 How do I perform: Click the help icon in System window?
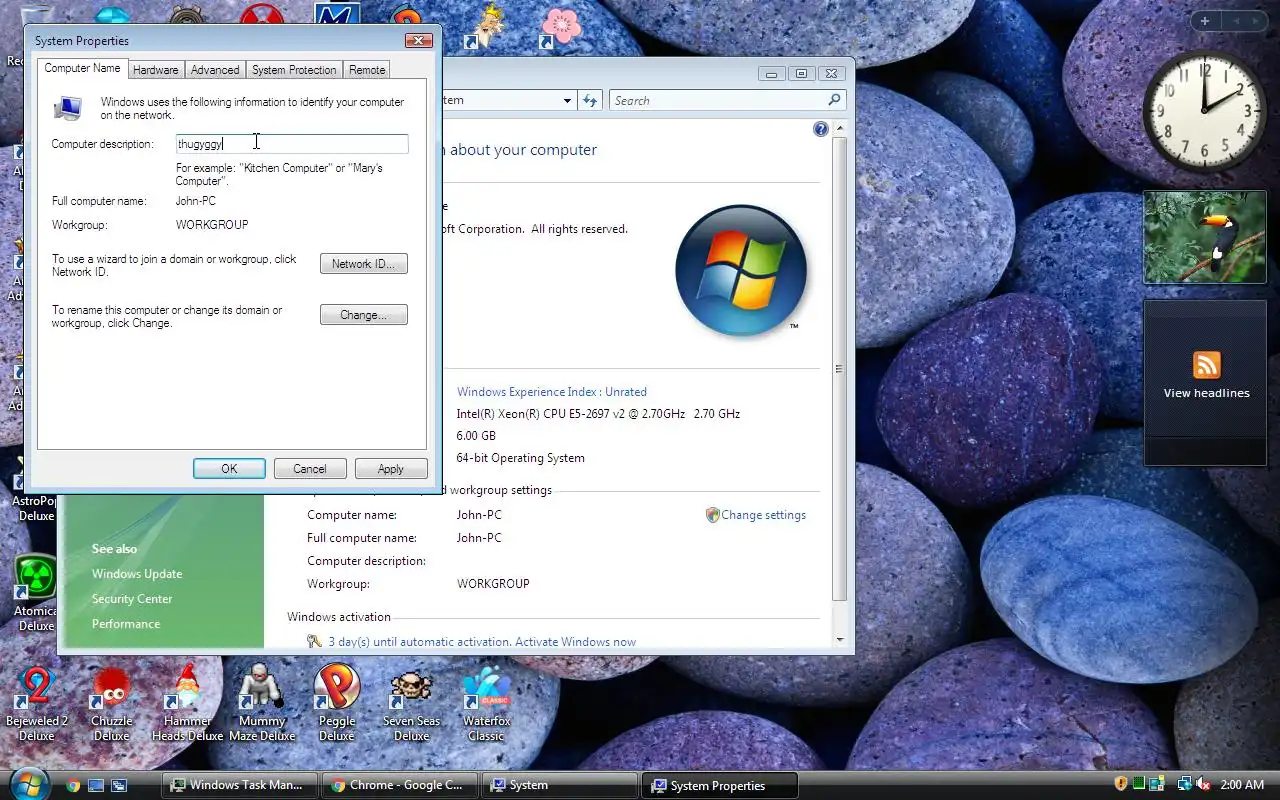821,129
